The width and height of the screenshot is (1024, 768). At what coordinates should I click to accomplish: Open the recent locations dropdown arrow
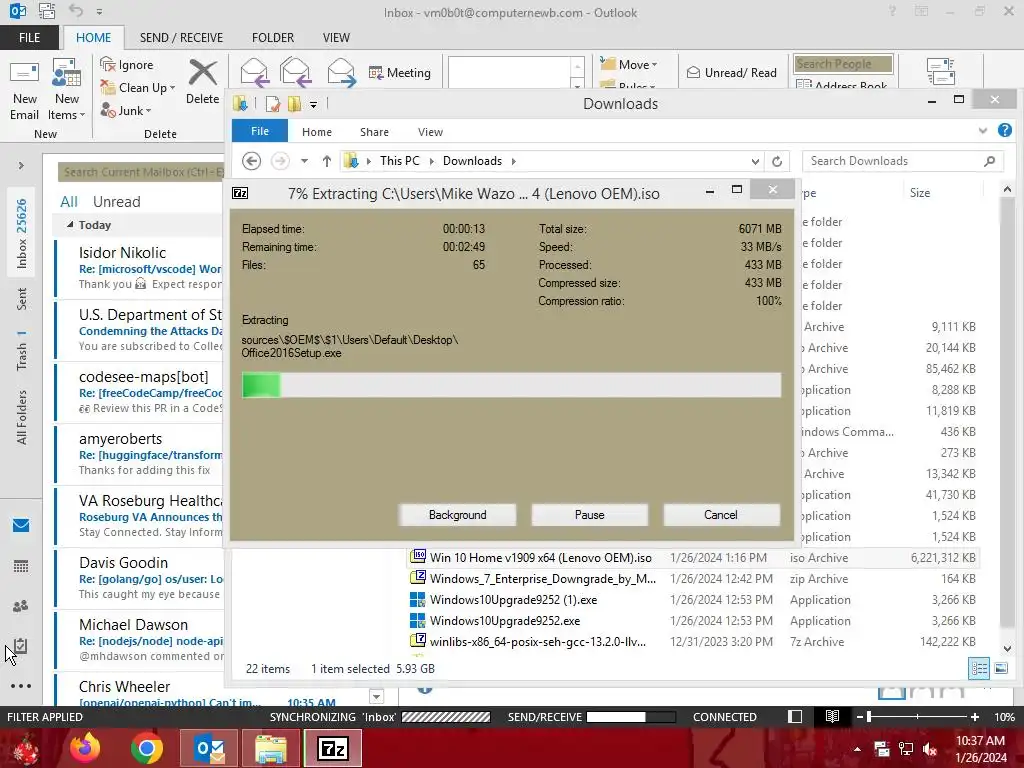tap(304, 161)
